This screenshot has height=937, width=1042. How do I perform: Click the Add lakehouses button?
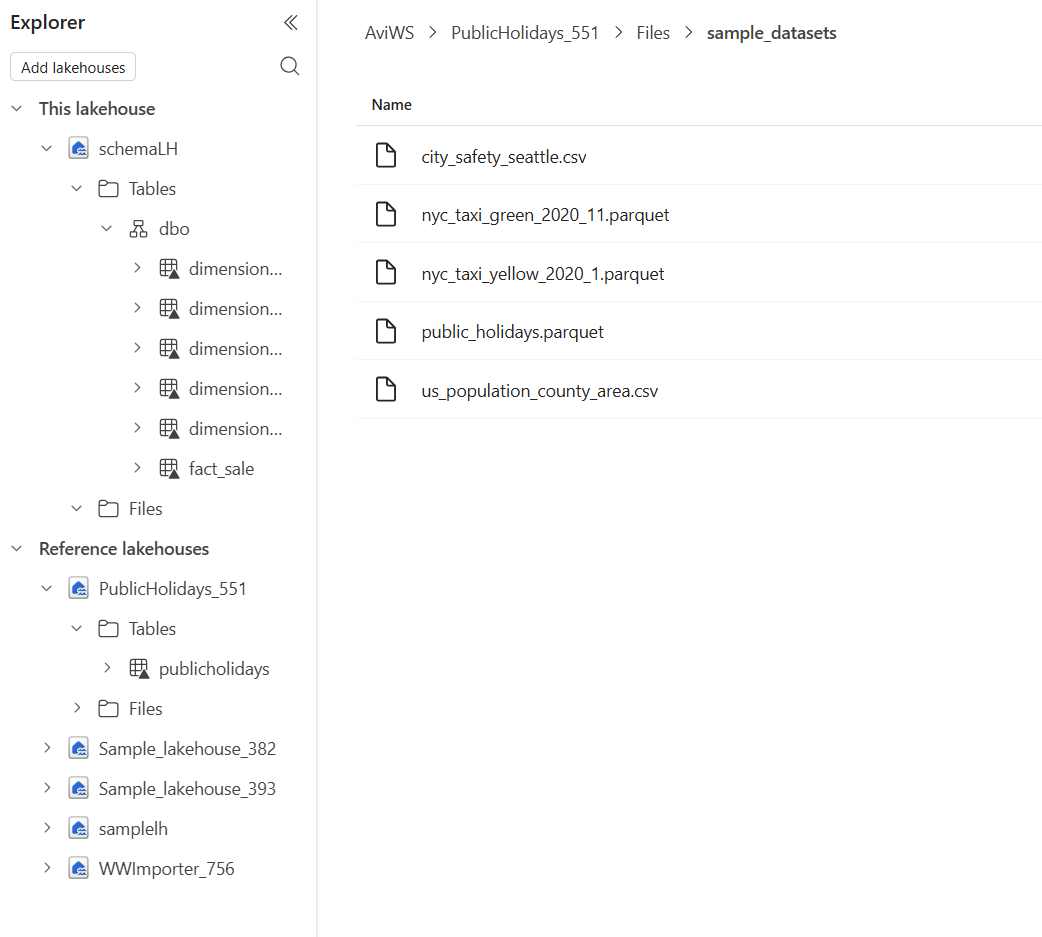(x=72, y=66)
